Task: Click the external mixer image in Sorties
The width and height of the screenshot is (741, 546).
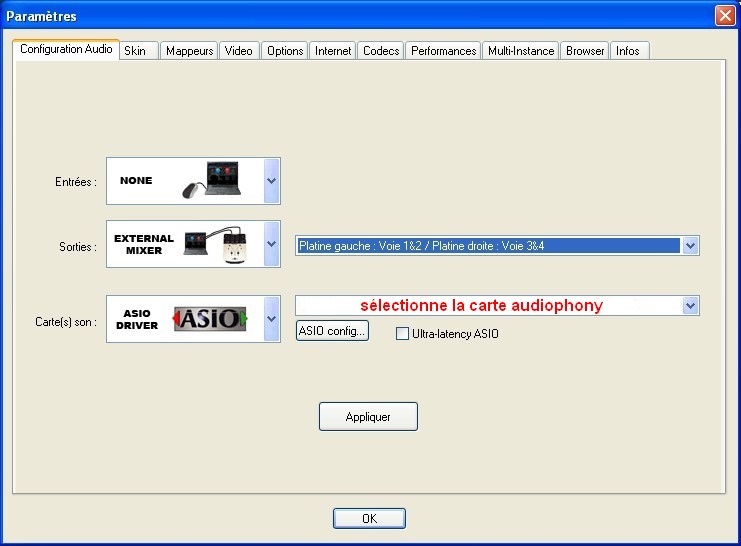Action: click(212, 244)
